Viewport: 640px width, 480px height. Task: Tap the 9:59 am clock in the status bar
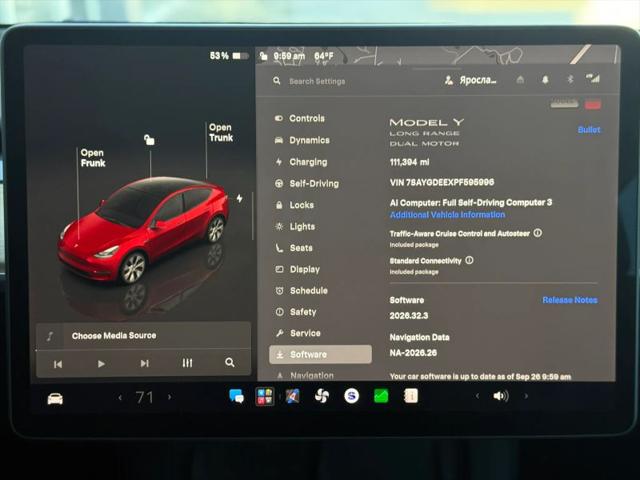(x=289, y=56)
